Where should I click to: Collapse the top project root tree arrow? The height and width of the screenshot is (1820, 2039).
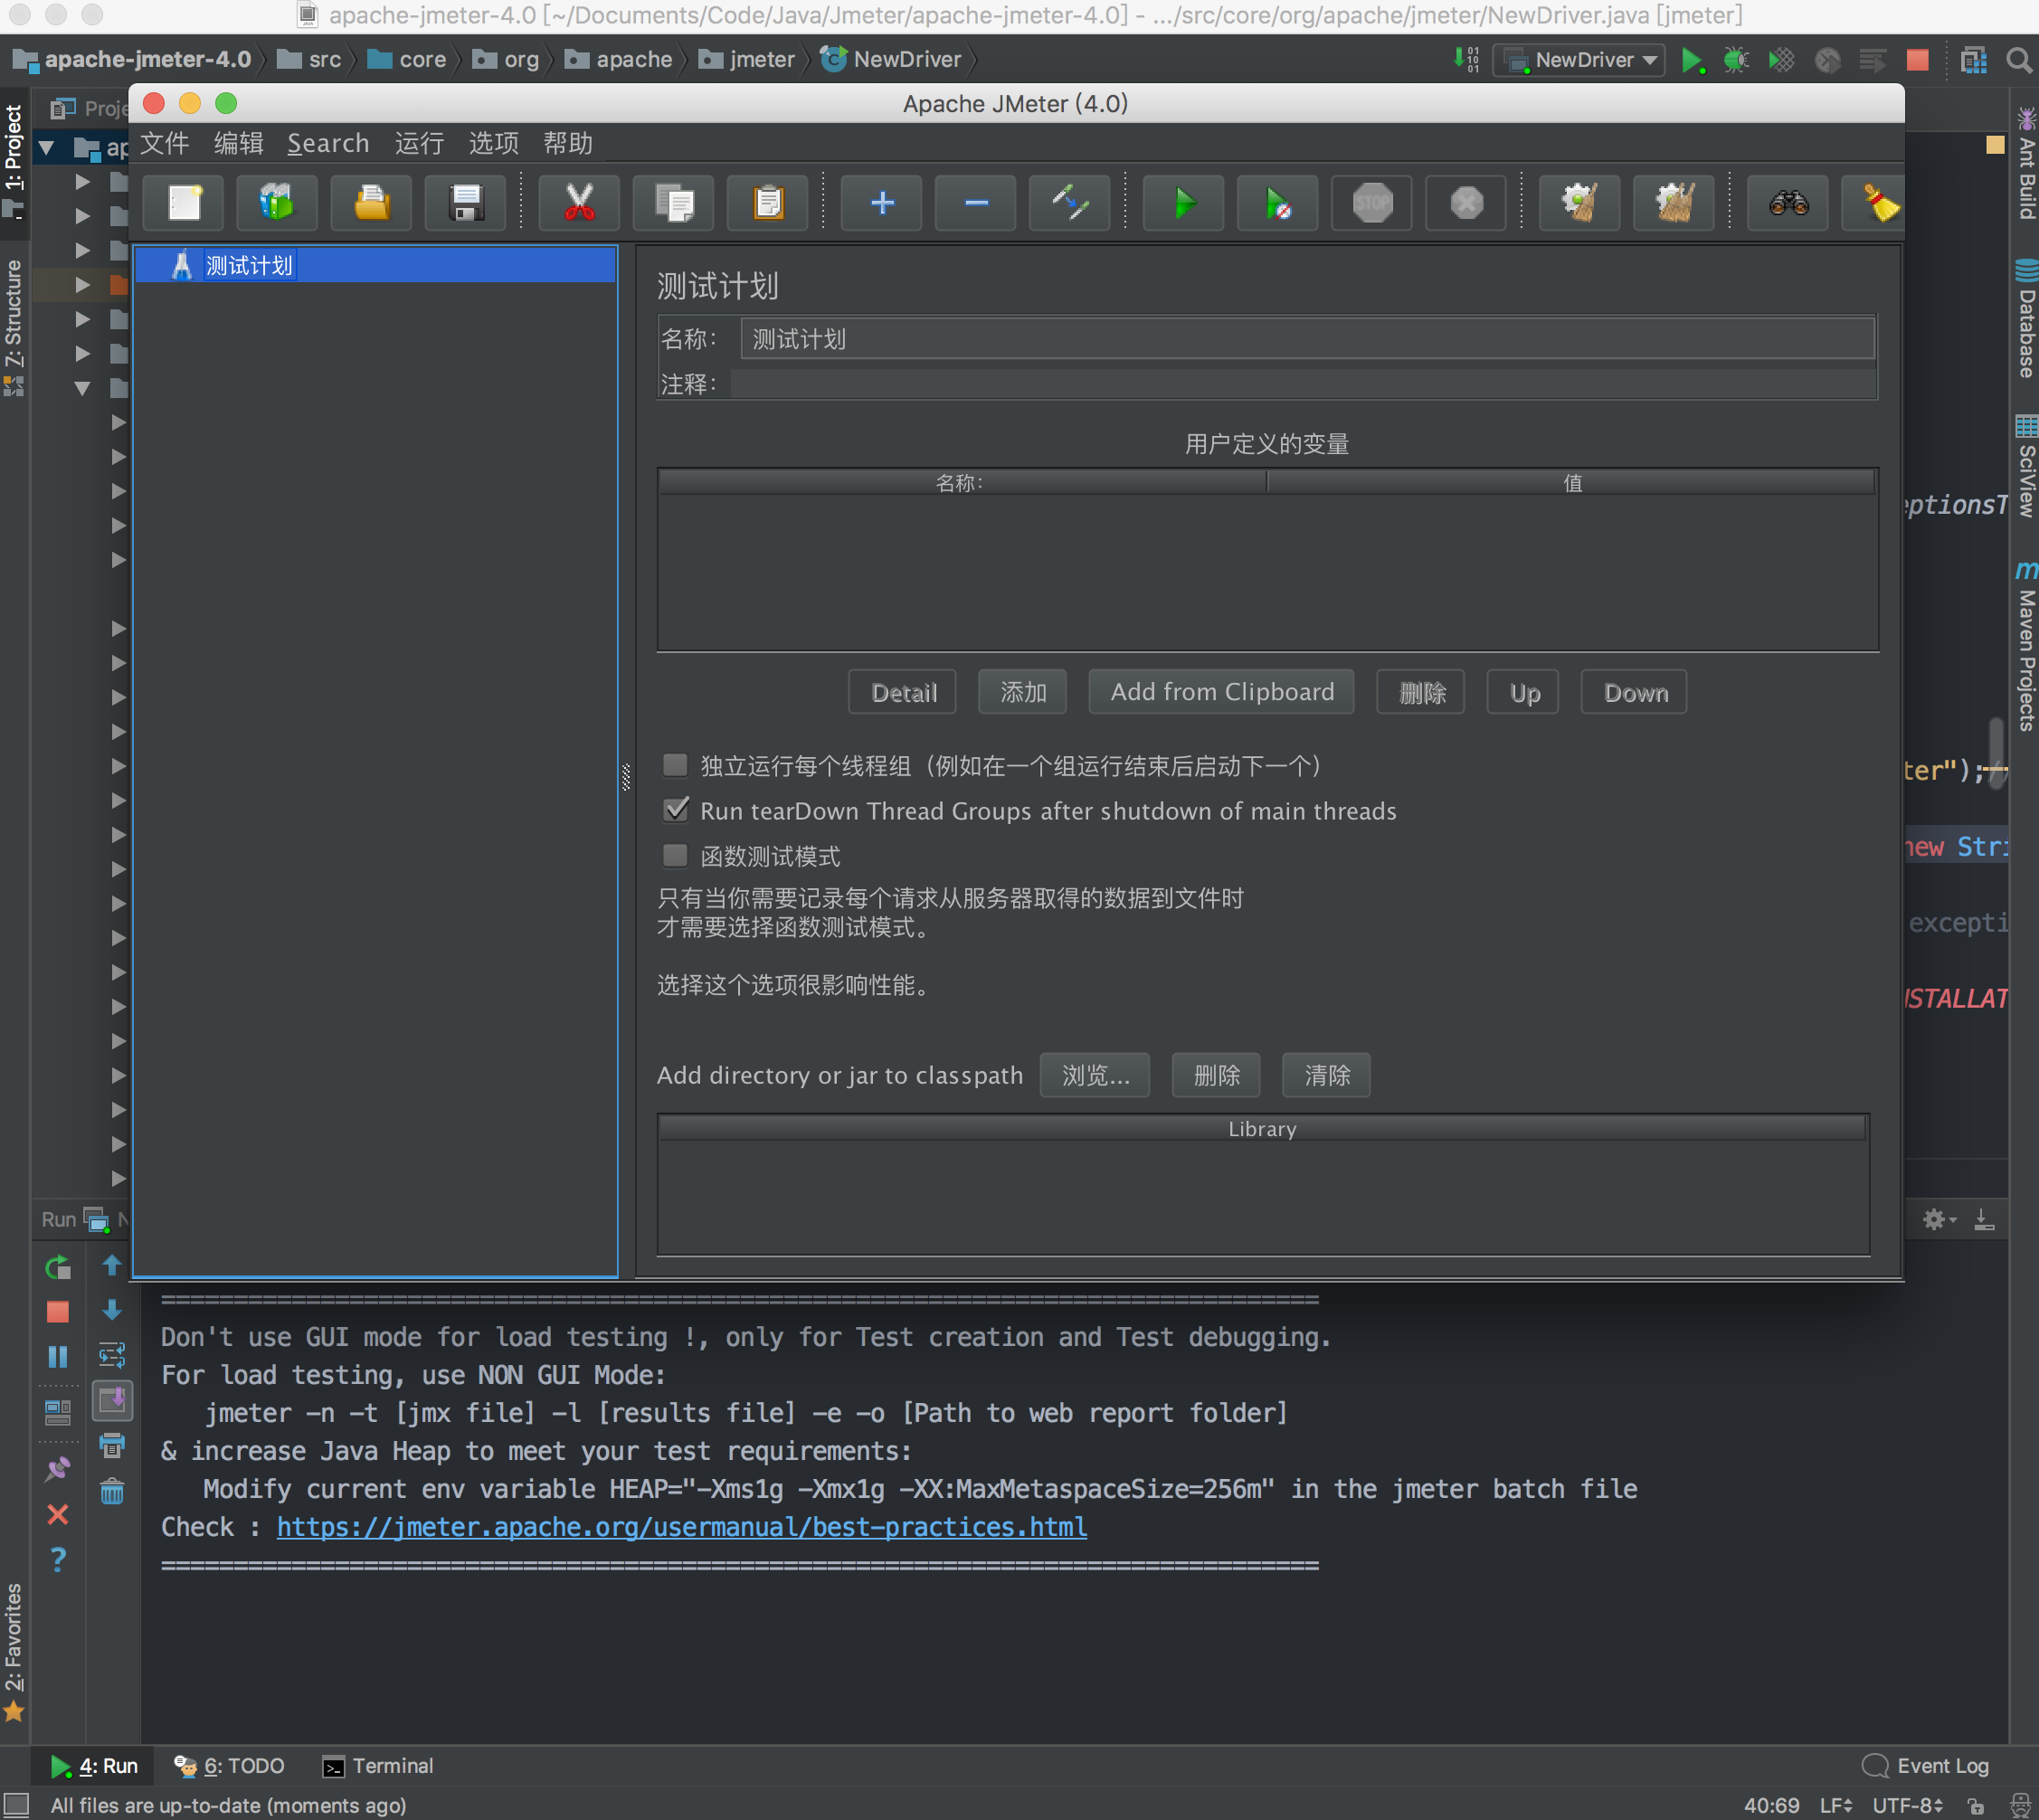coord(46,149)
